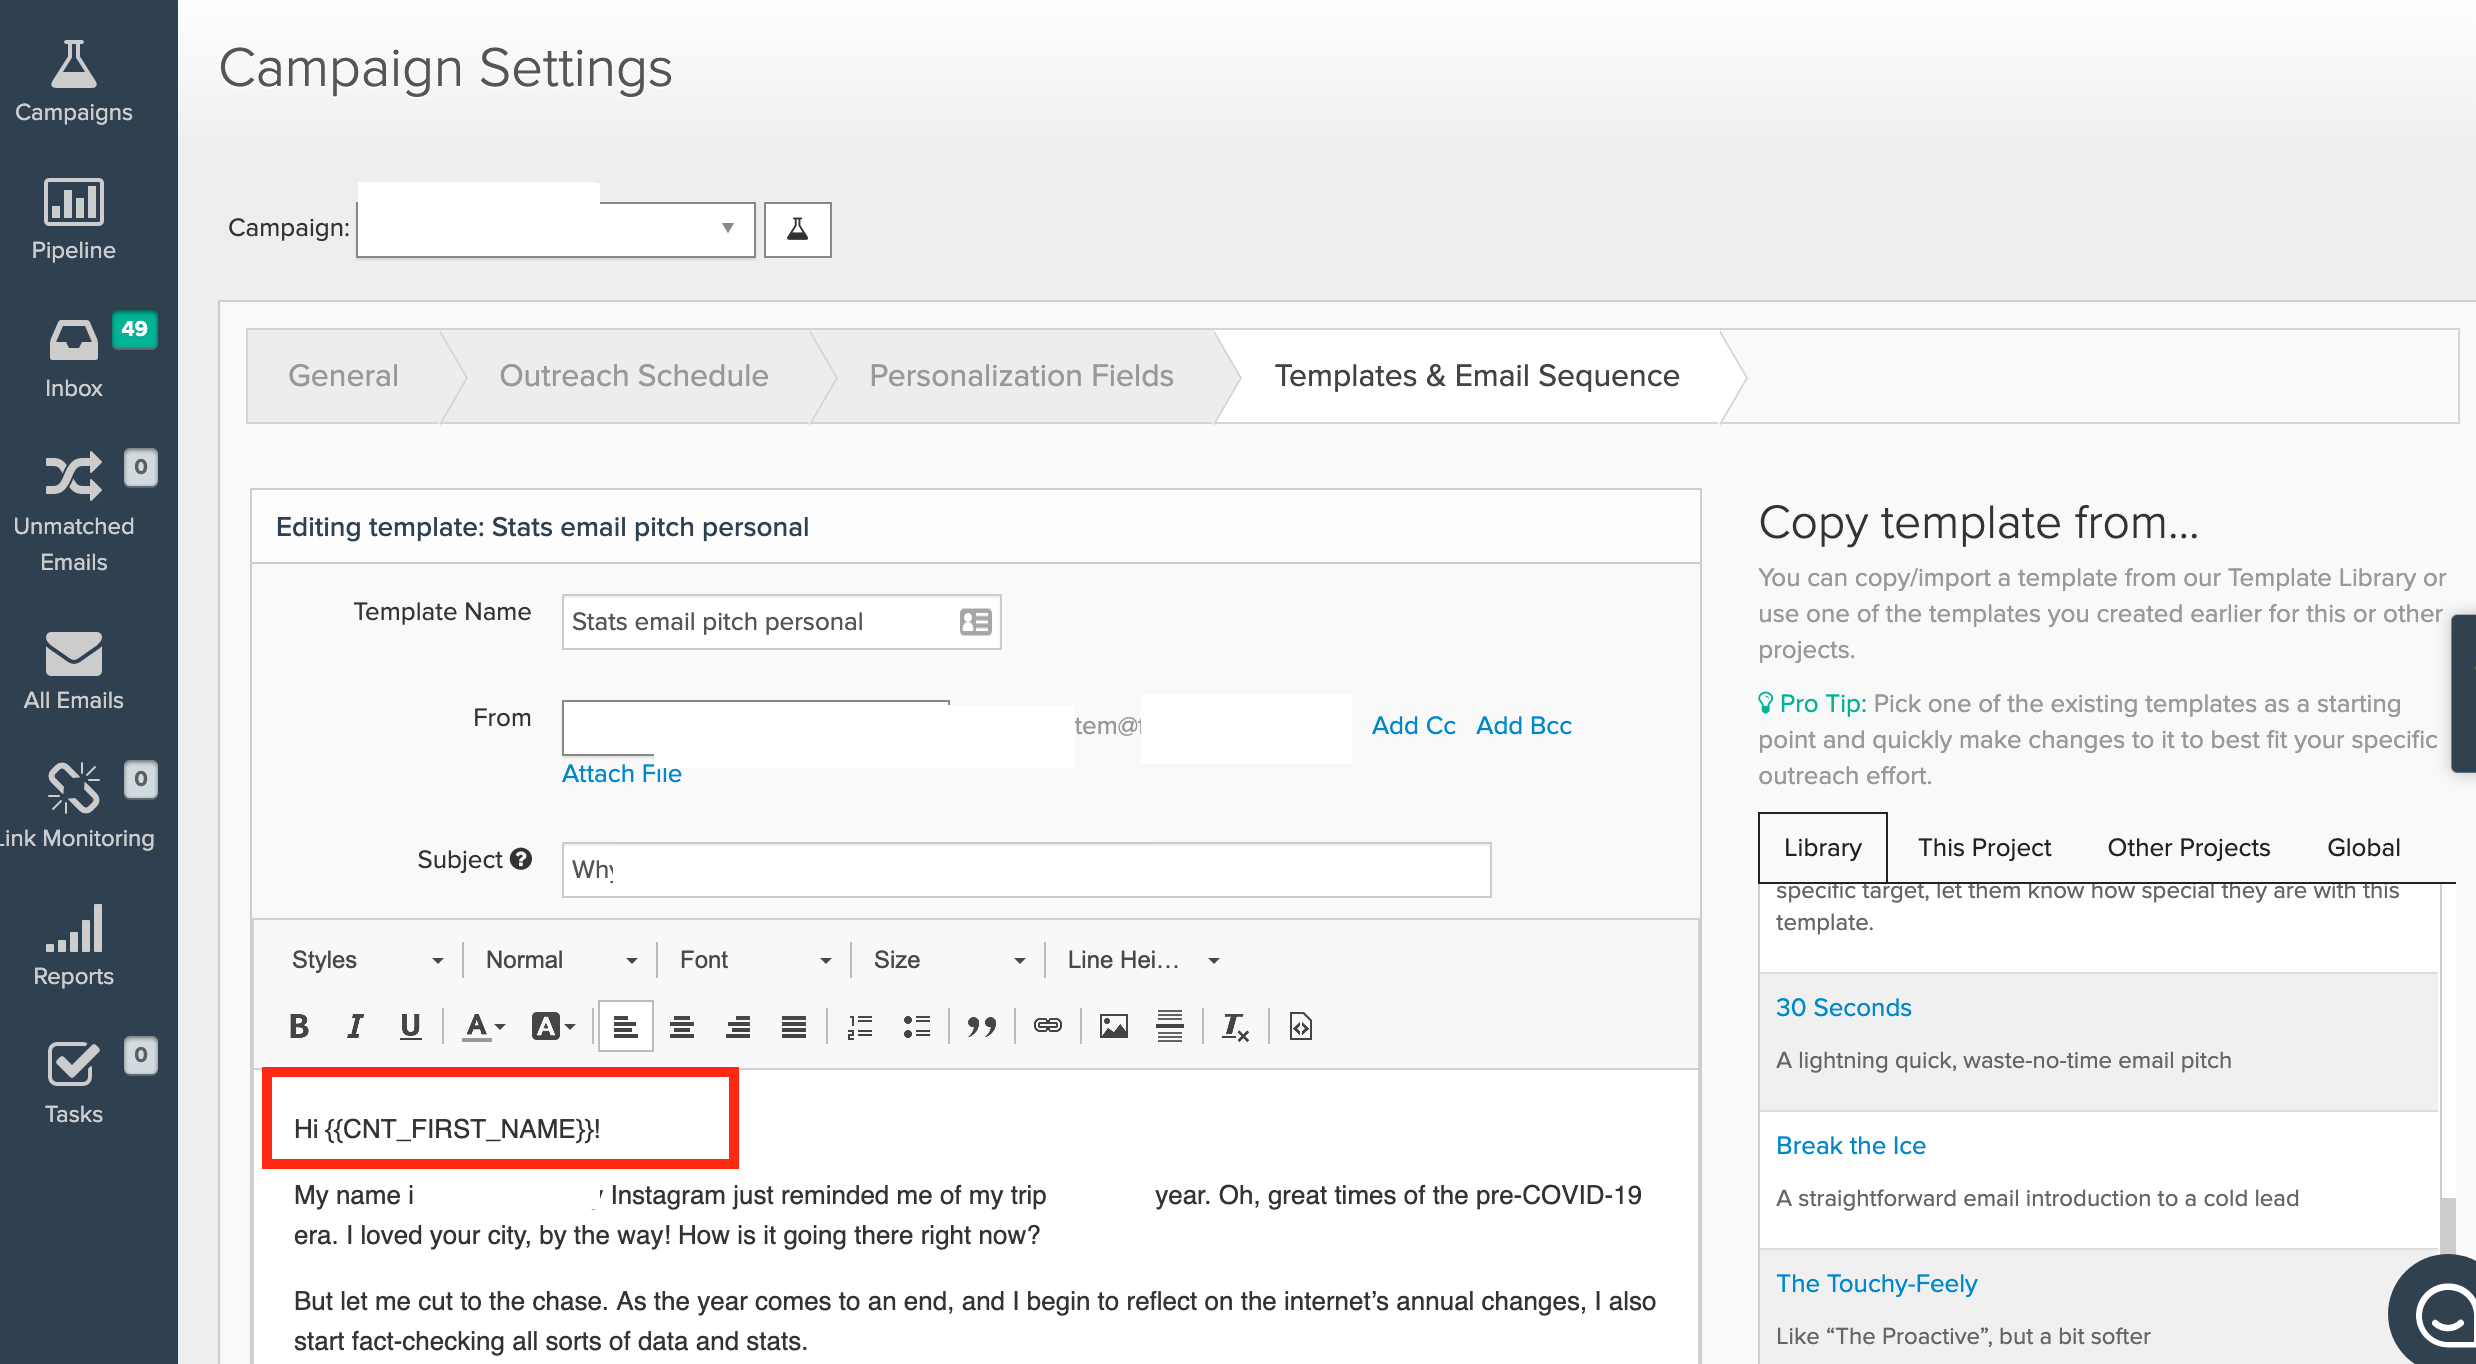
Task: Insert an image into template
Action: (1113, 1026)
